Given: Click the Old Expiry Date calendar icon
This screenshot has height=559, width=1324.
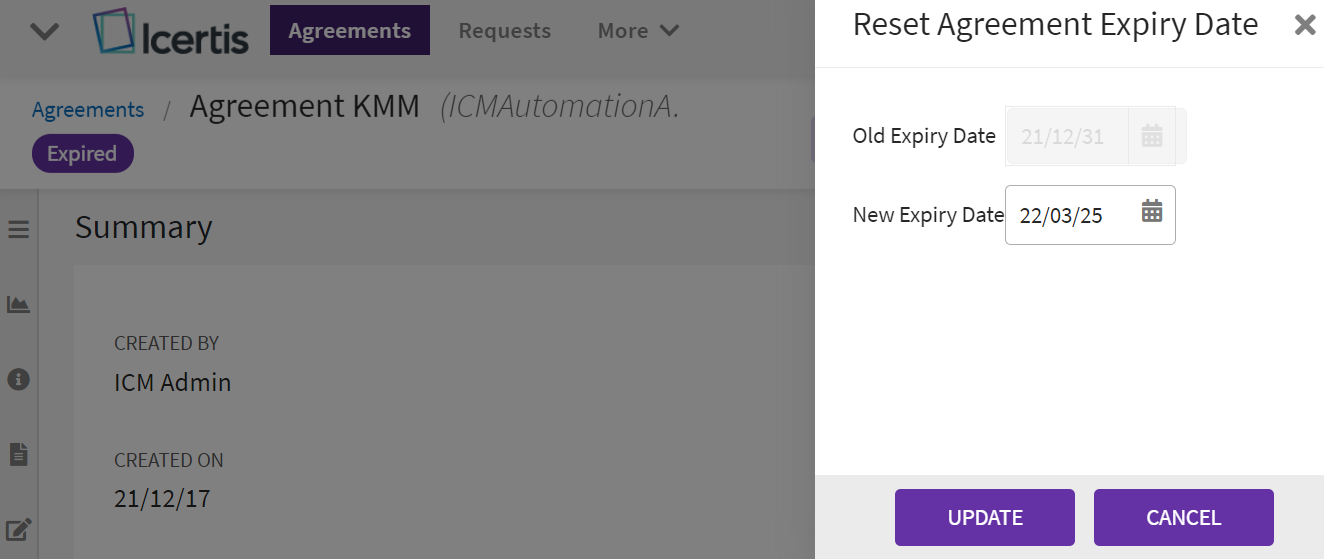Looking at the screenshot, I should coord(1152,136).
